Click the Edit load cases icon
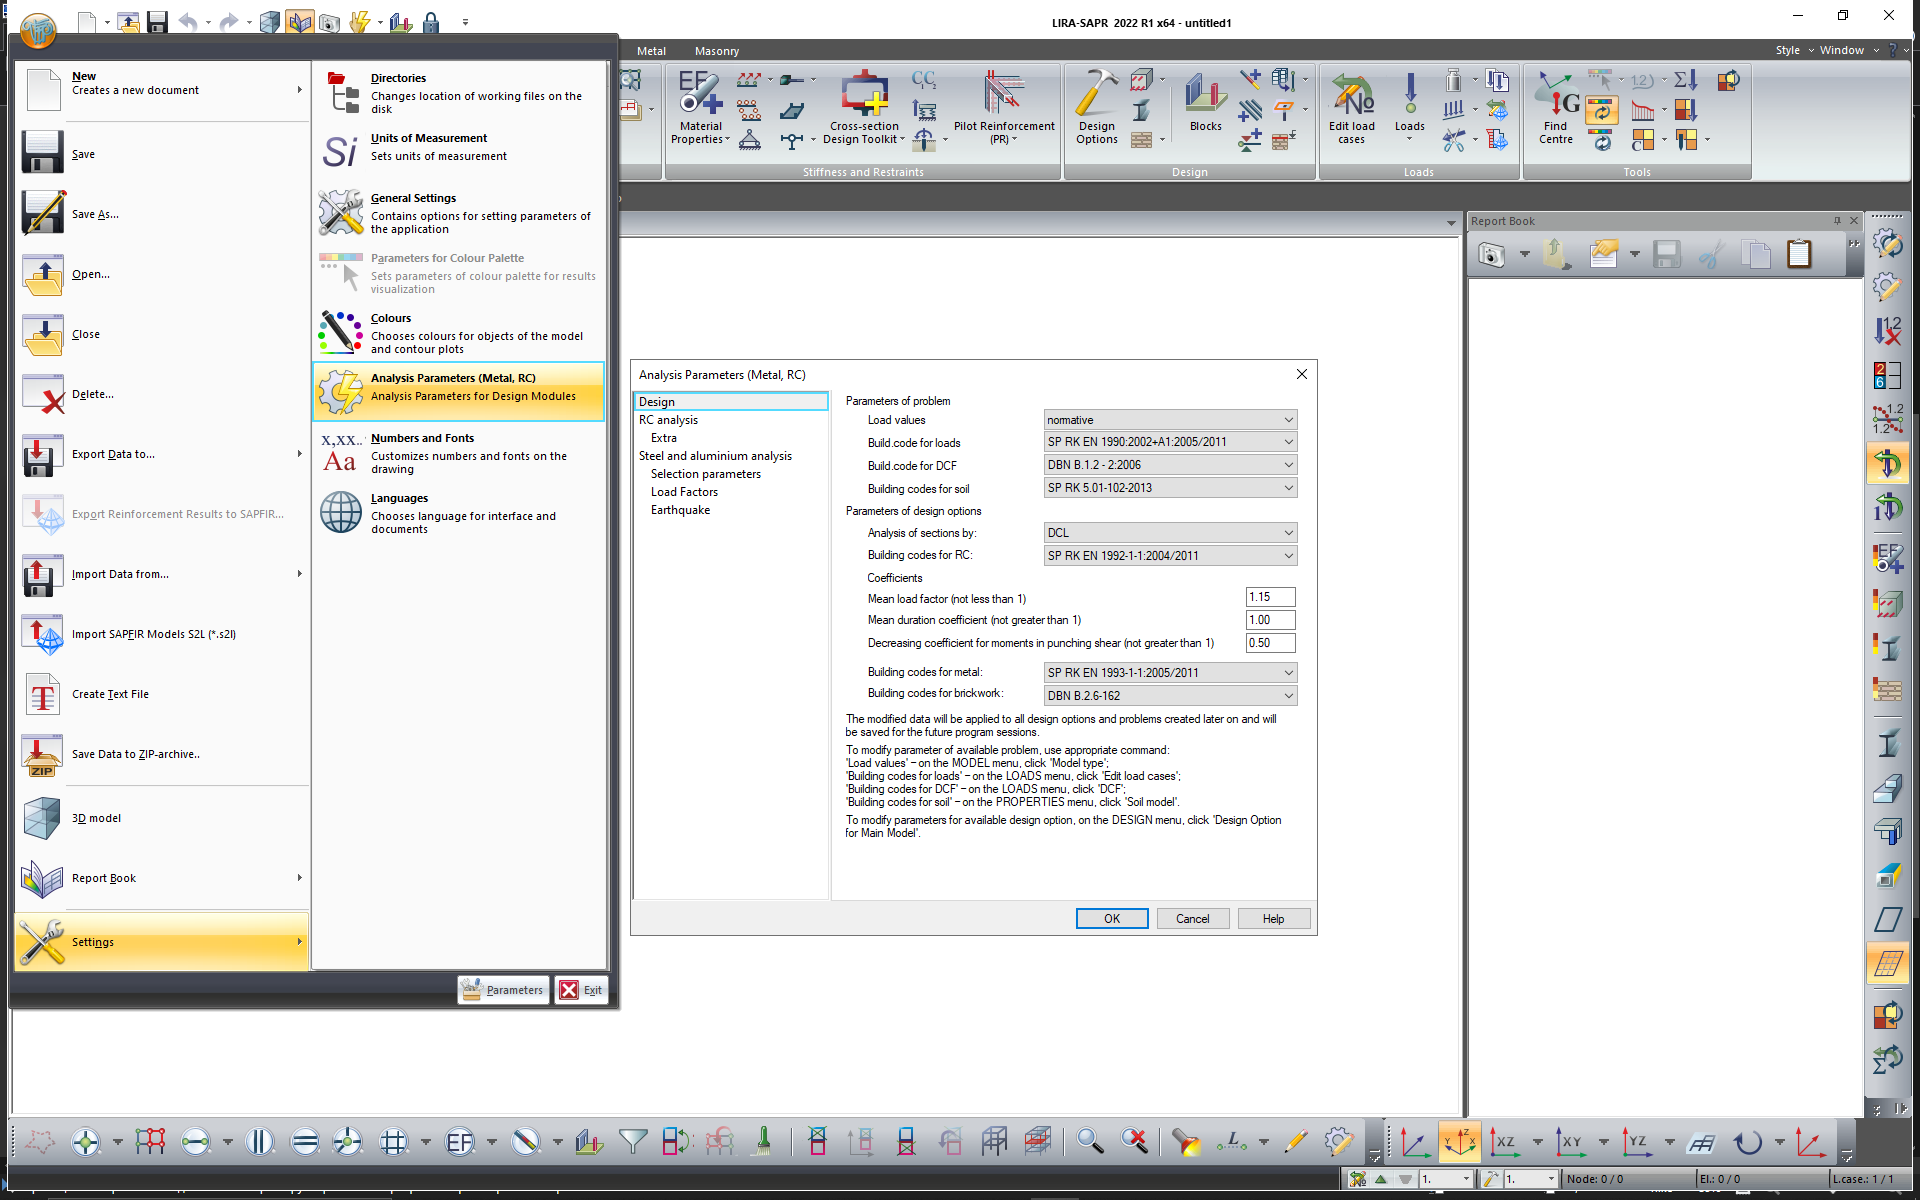 point(1351,95)
